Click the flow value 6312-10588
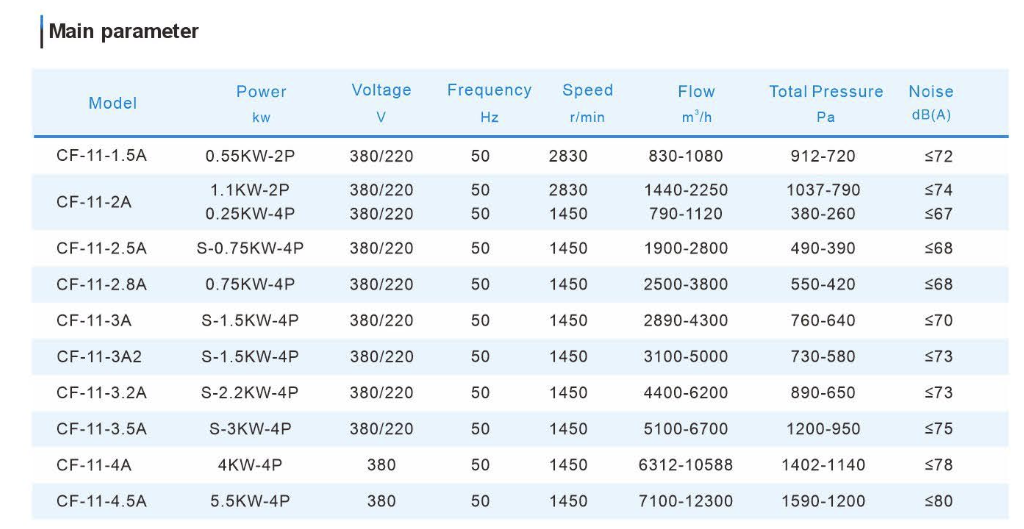Image resolution: width=1024 pixels, height=529 pixels. pyautogui.click(x=685, y=465)
